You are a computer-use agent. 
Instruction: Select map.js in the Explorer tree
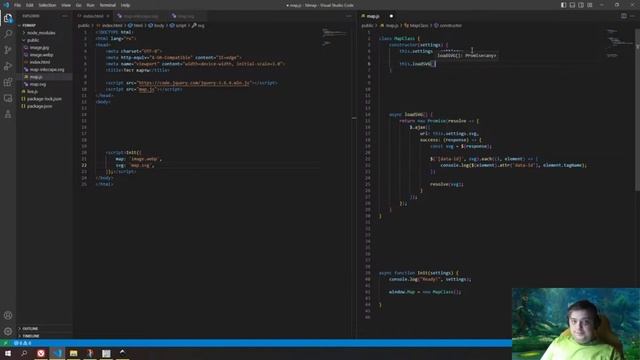point(36,77)
